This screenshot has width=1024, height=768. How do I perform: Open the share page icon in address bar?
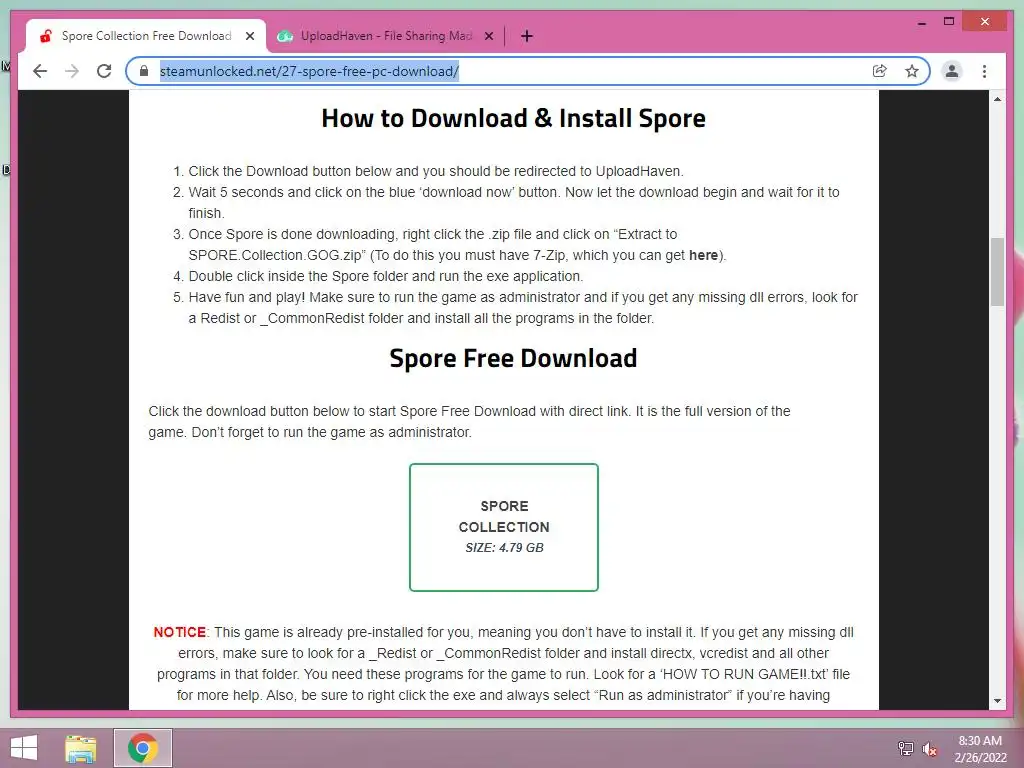pyautogui.click(x=880, y=71)
